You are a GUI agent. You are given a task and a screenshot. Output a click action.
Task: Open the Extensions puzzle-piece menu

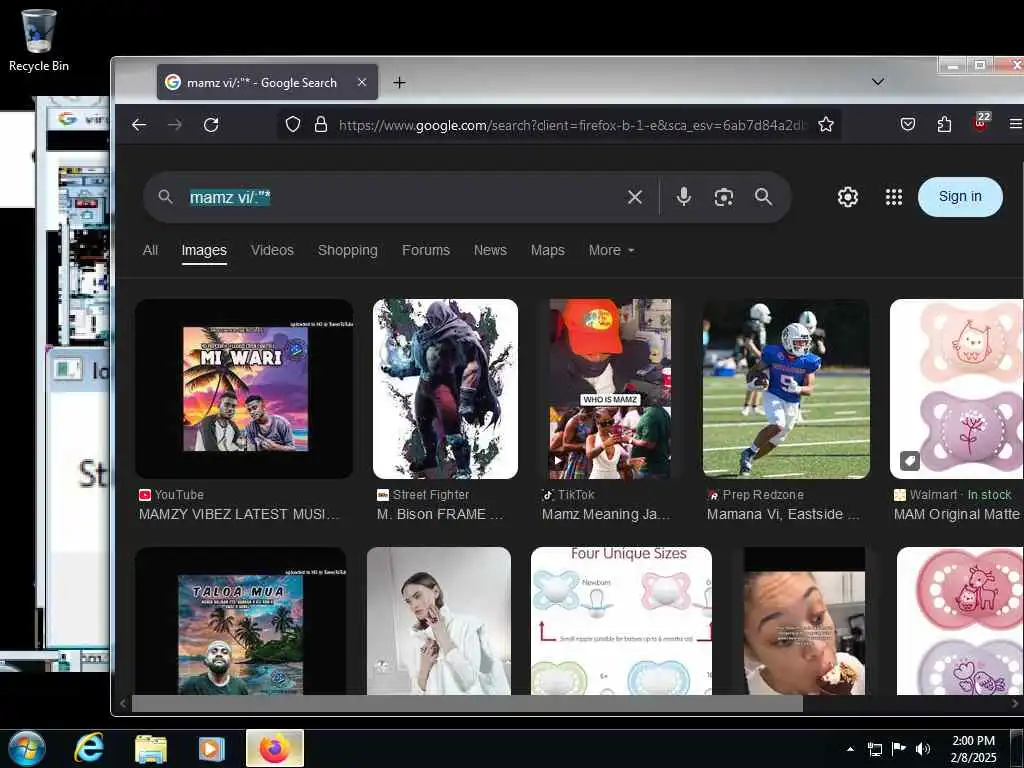(x=944, y=124)
